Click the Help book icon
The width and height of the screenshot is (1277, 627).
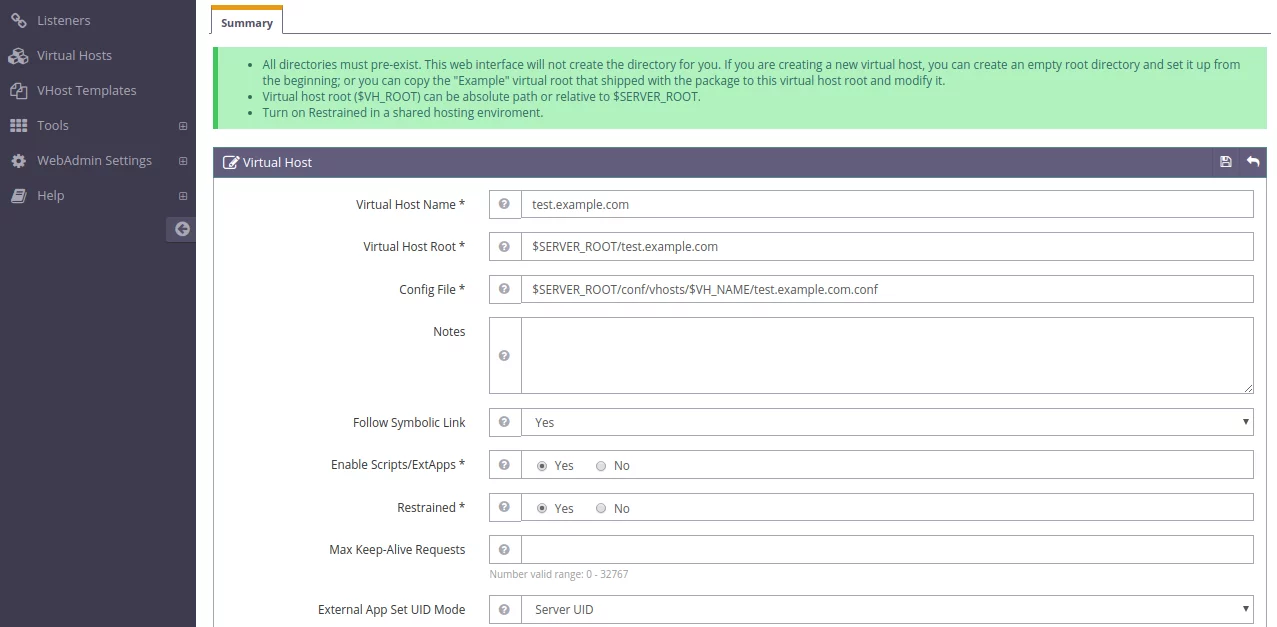click(x=18, y=195)
